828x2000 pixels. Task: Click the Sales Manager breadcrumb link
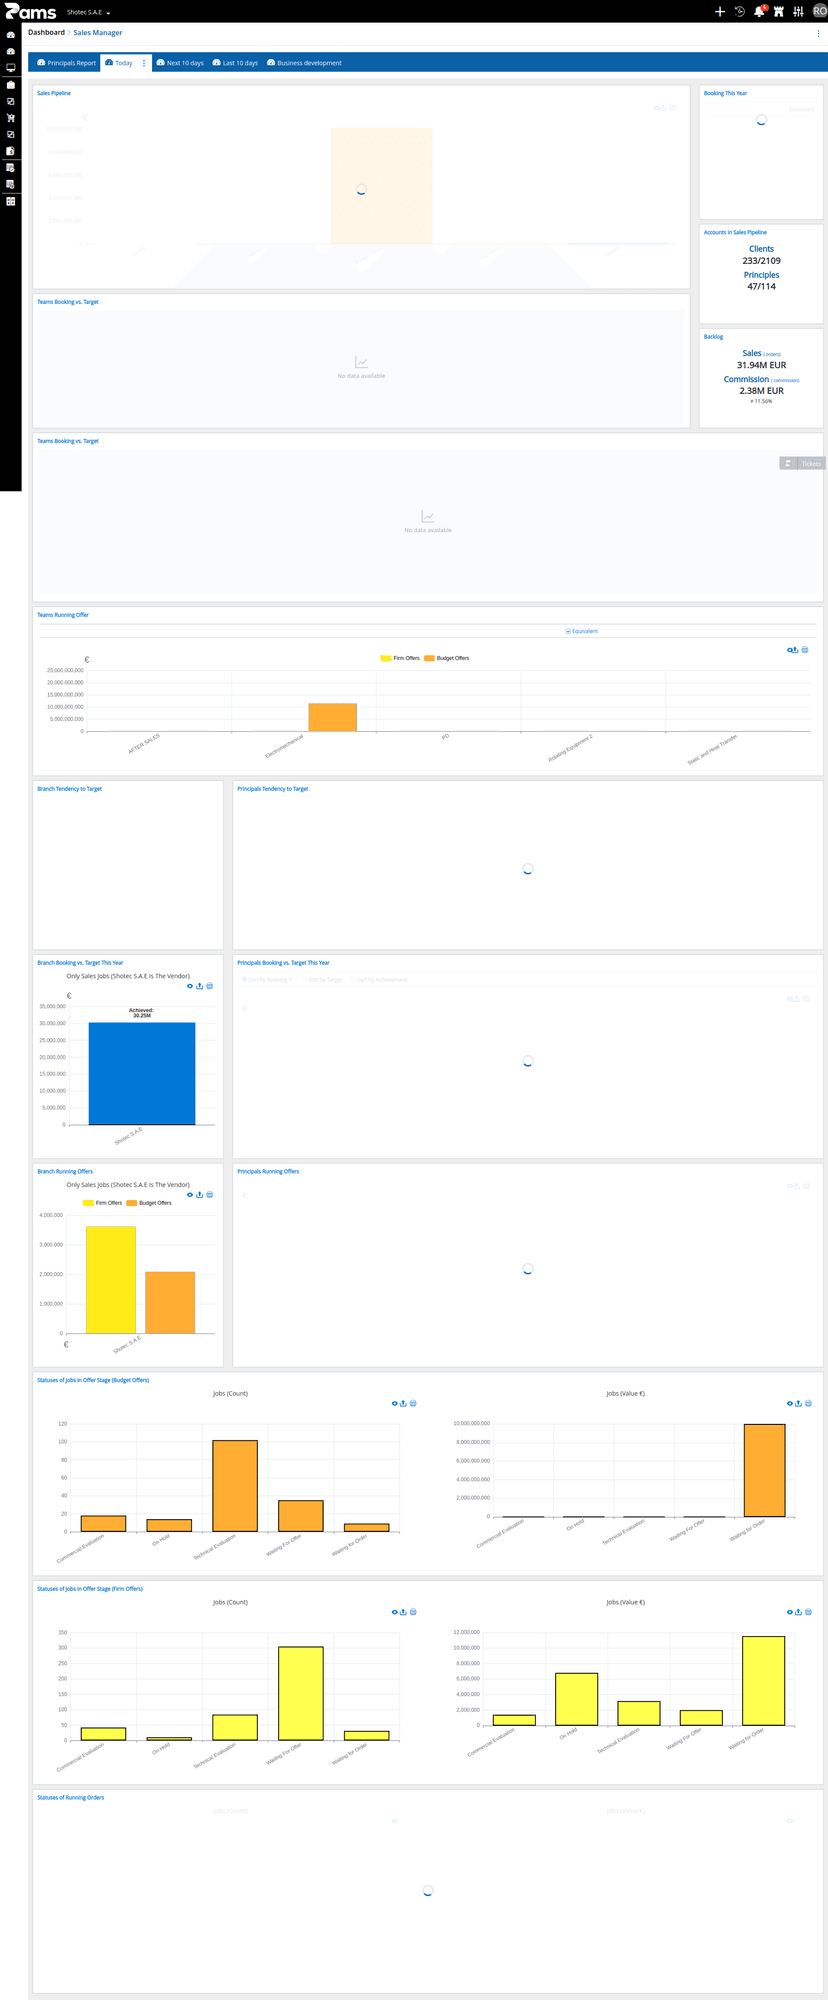coord(98,33)
